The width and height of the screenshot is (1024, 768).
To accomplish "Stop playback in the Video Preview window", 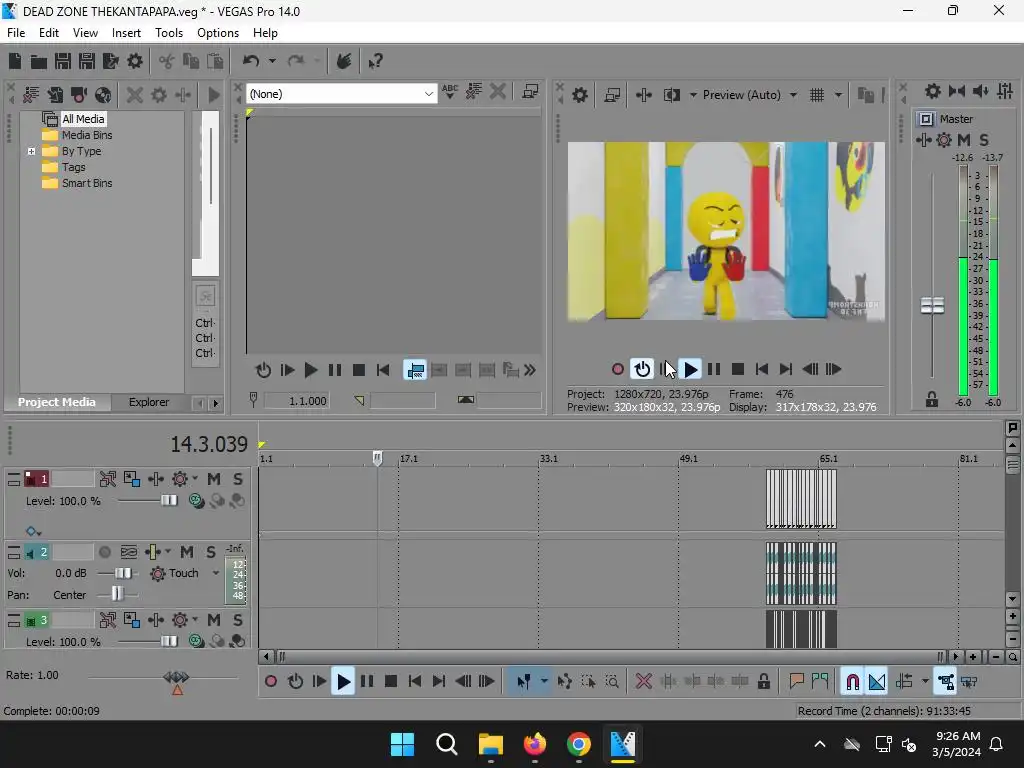I will pyautogui.click(x=738, y=370).
